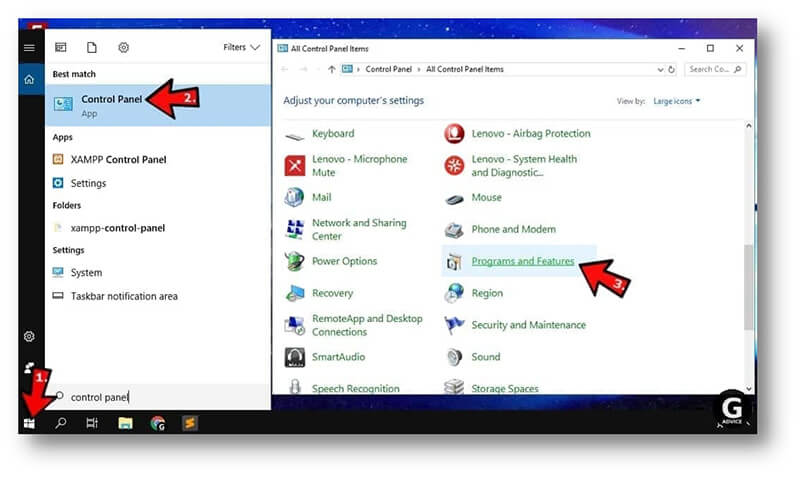
Task: Open the Programs and Features icon
Action: point(454,262)
